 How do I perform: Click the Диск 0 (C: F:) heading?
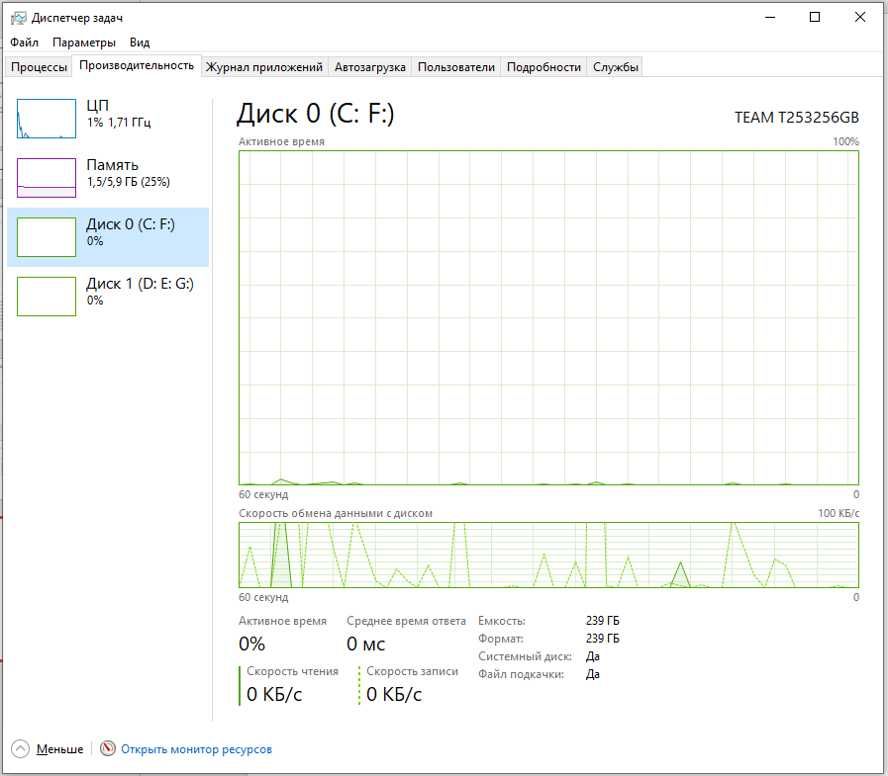pyautogui.click(x=315, y=114)
